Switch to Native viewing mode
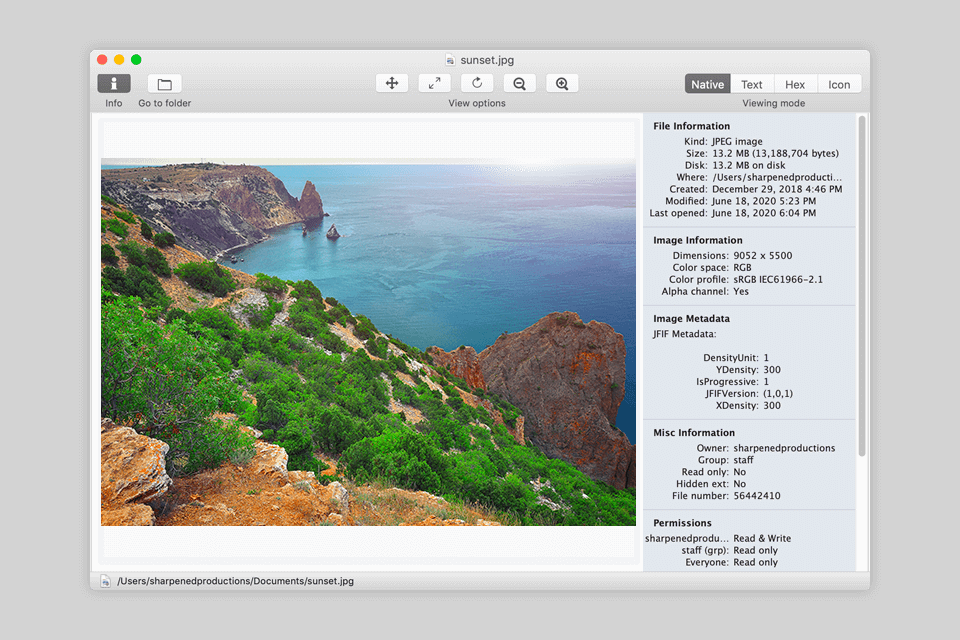960x640 pixels. coord(707,85)
